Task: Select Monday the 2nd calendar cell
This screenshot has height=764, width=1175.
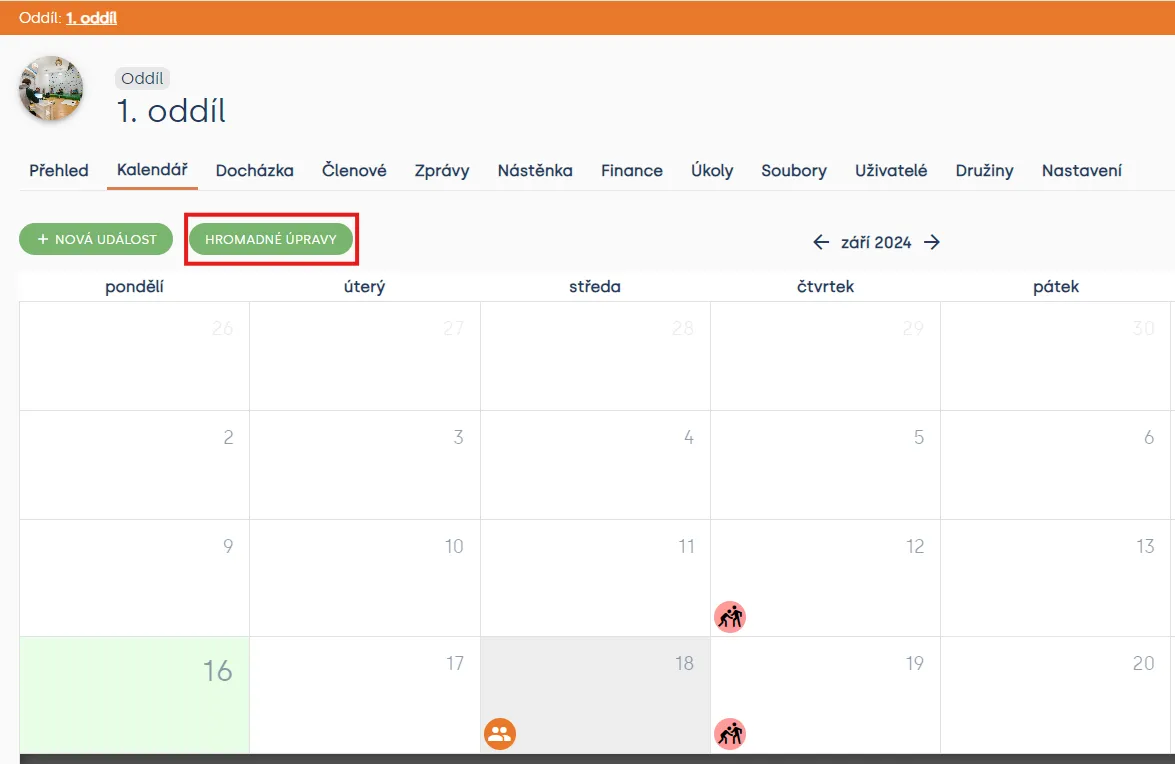Action: 134,465
